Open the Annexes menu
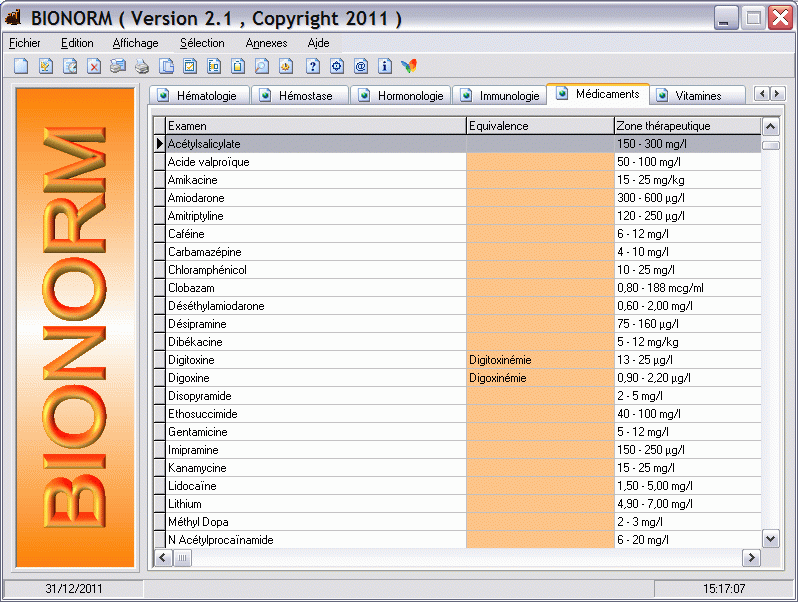The height and width of the screenshot is (602, 798). [266, 43]
